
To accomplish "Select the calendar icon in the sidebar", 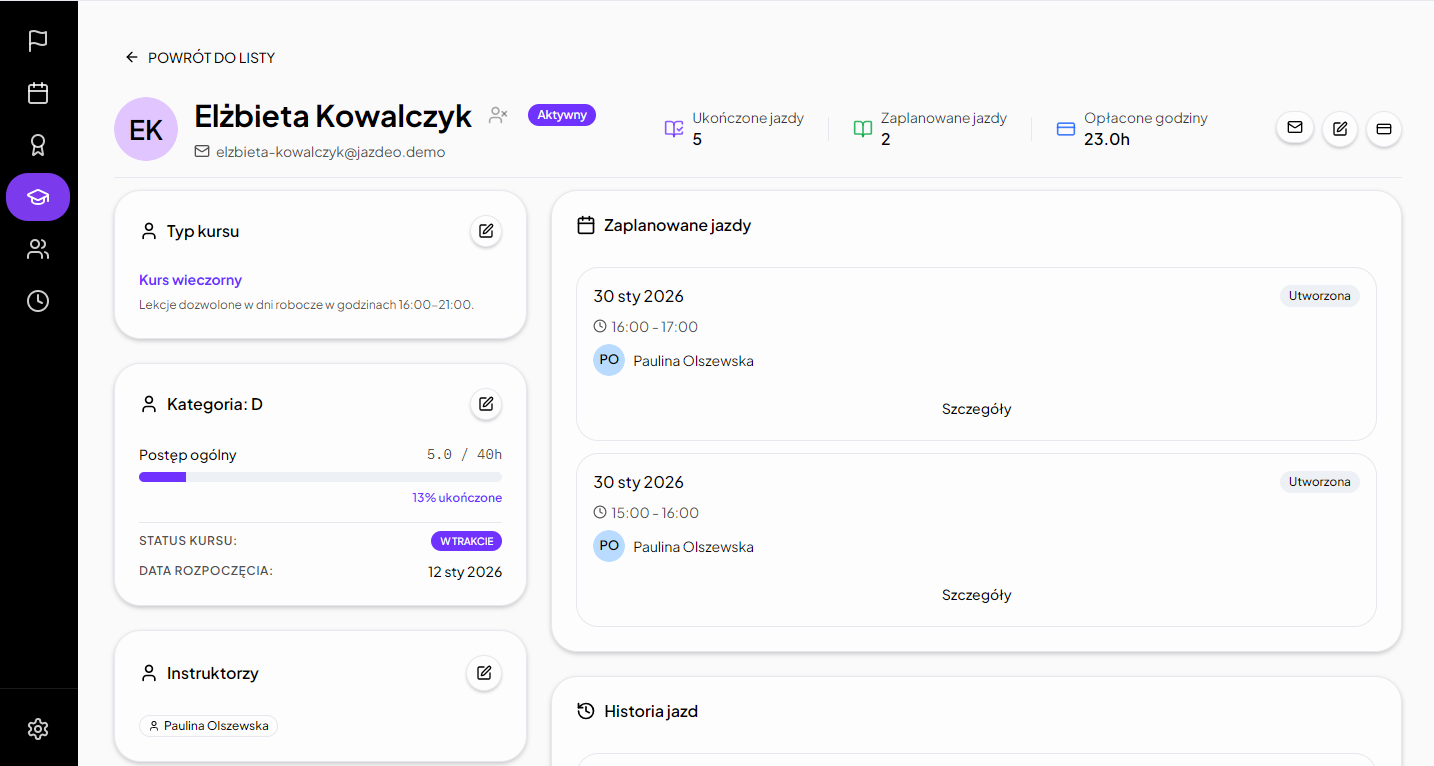I will point(38,92).
